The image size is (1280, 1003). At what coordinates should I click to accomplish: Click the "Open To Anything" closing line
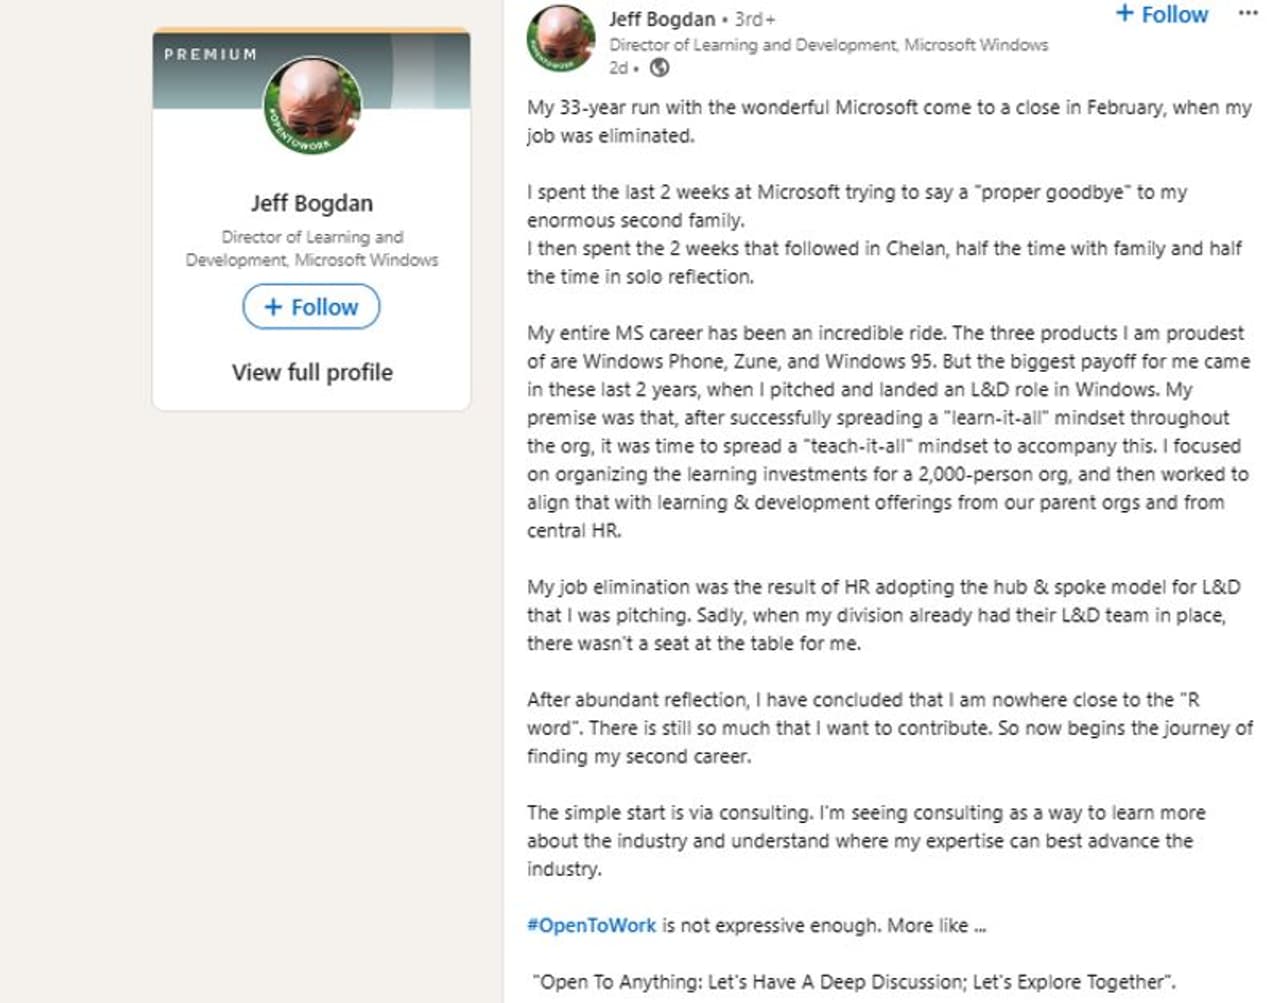853,981
